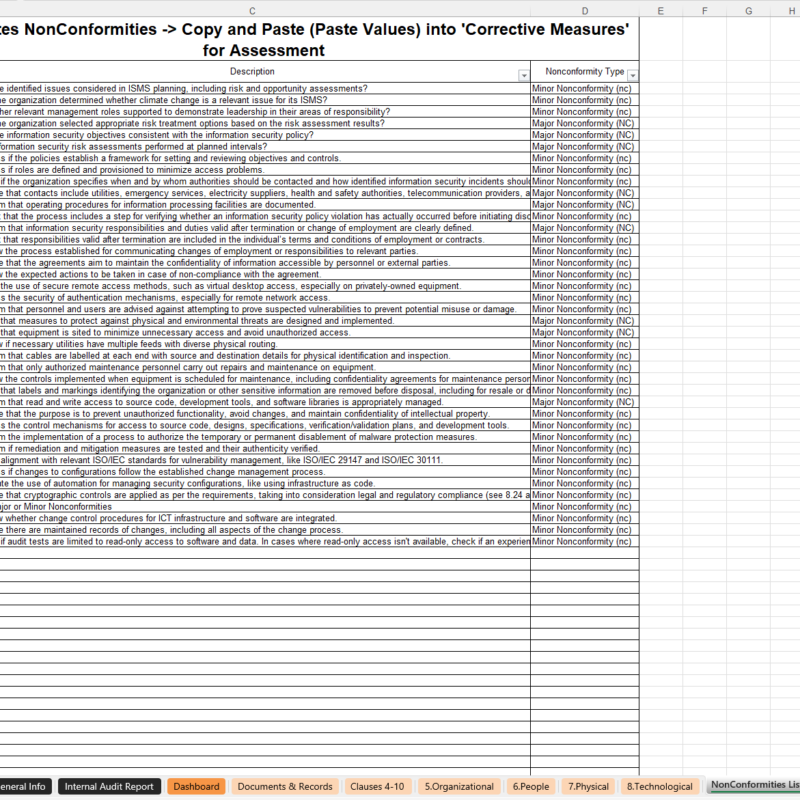This screenshot has height=800, width=800.
Task: Go to the General Info sheet tab
Action: point(22,787)
